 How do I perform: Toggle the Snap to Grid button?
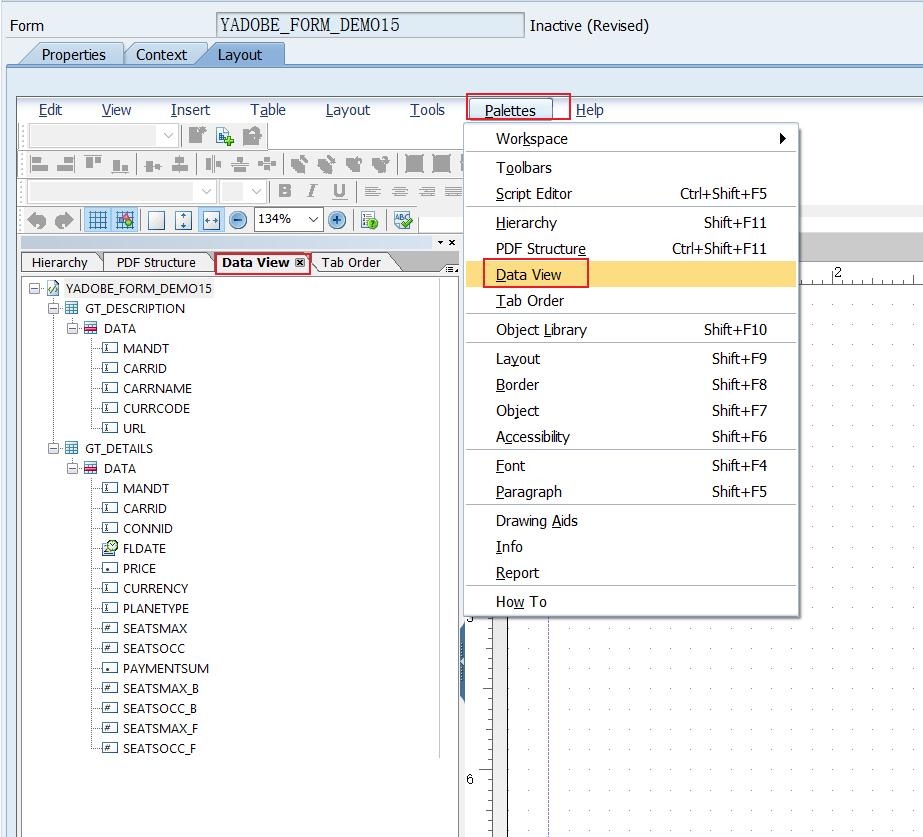click(125, 221)
